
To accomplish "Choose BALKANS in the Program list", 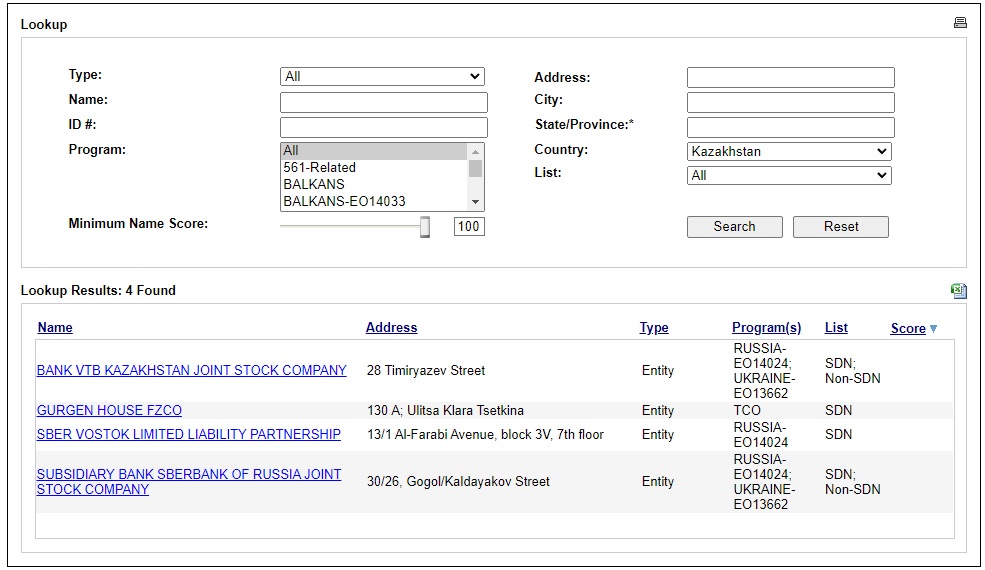I will 374,185.
